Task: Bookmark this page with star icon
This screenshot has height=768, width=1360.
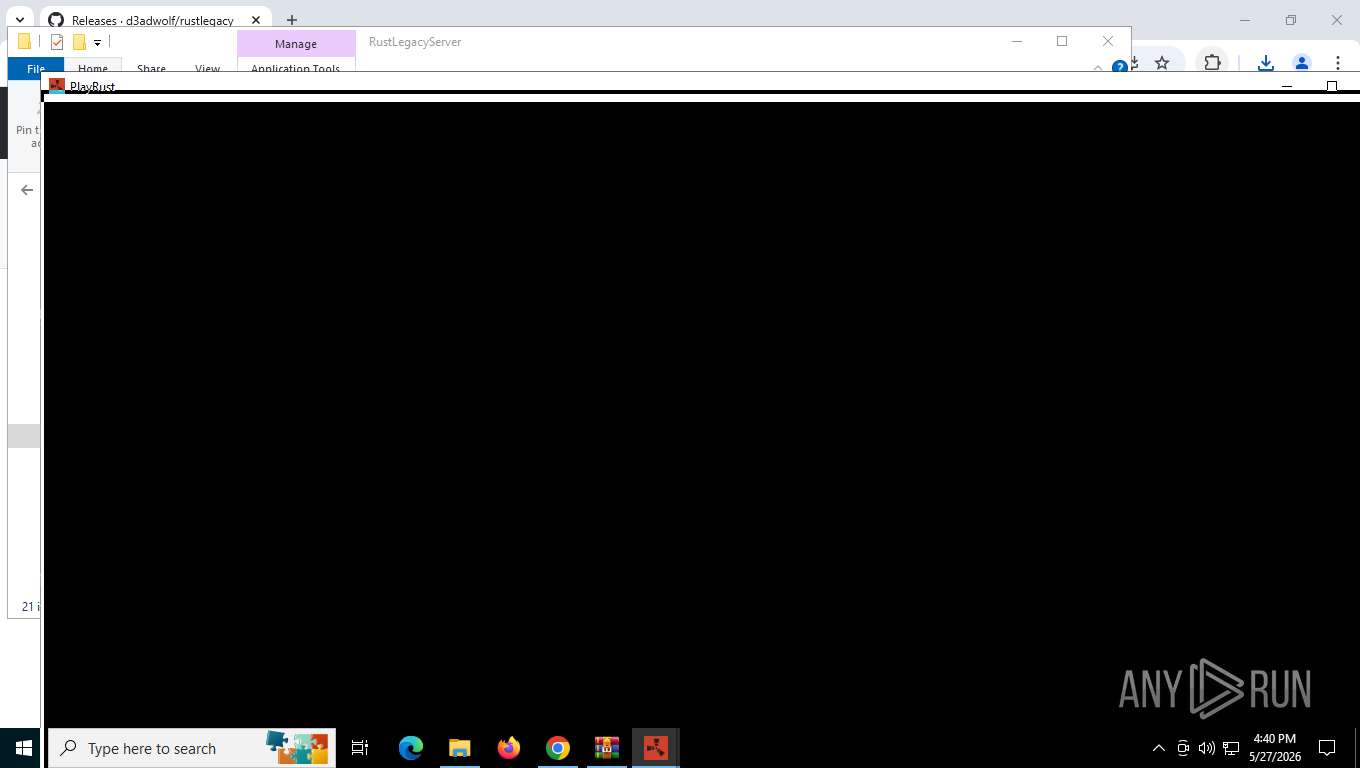Action: point(1162,63)
